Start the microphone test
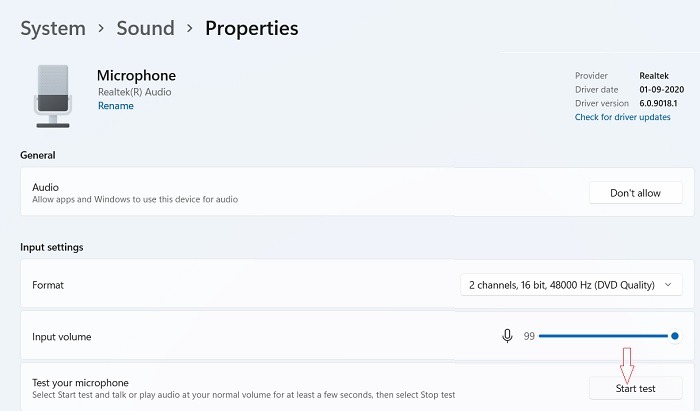 [636, 388]
